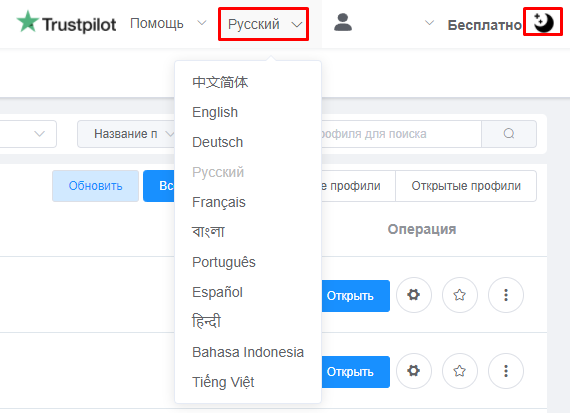This screenshot has width=570, height=413.
Task: Toggle dark mode moon icon
Action: click(x=543, y=23)
